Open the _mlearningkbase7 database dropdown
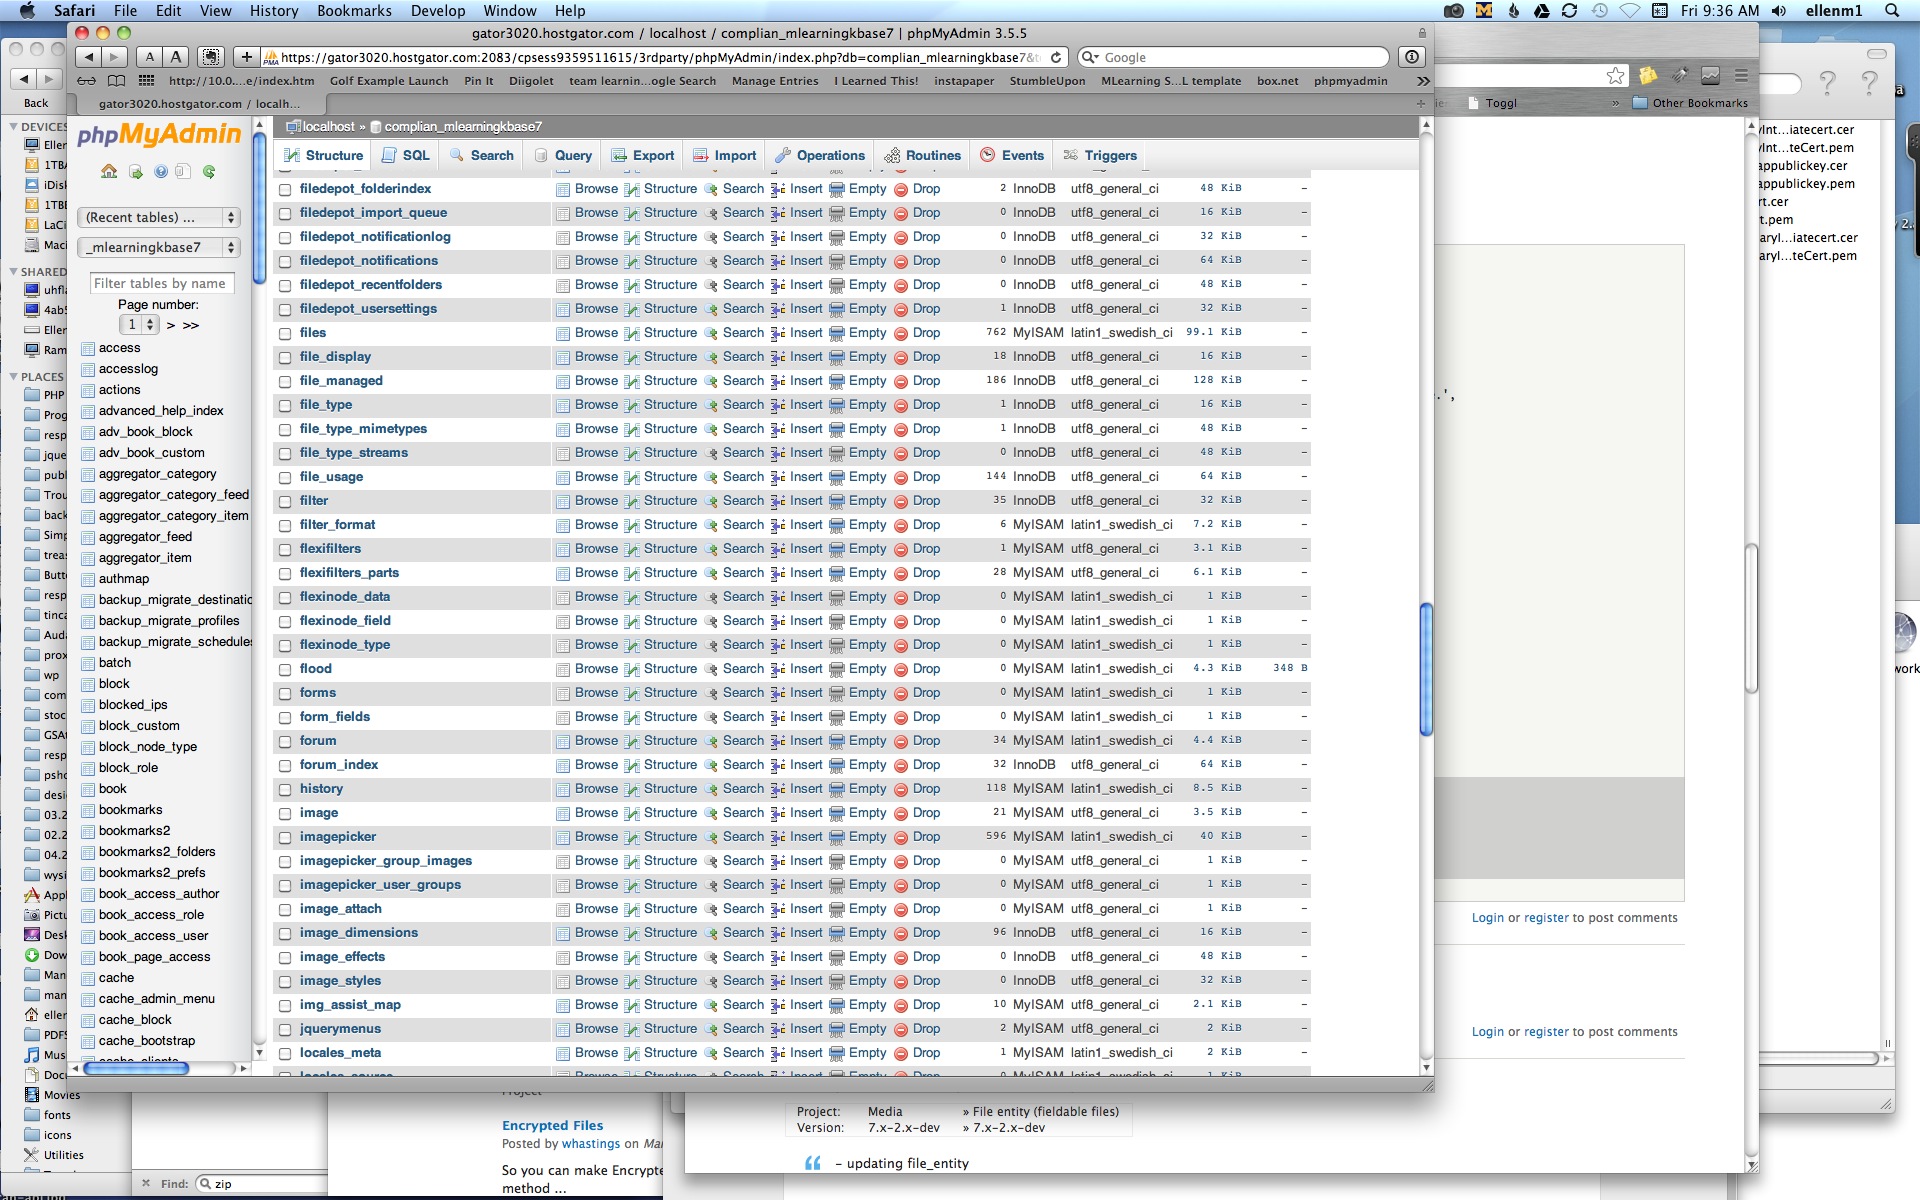This screenshot has height=1200, width=1920. point(160,247)
